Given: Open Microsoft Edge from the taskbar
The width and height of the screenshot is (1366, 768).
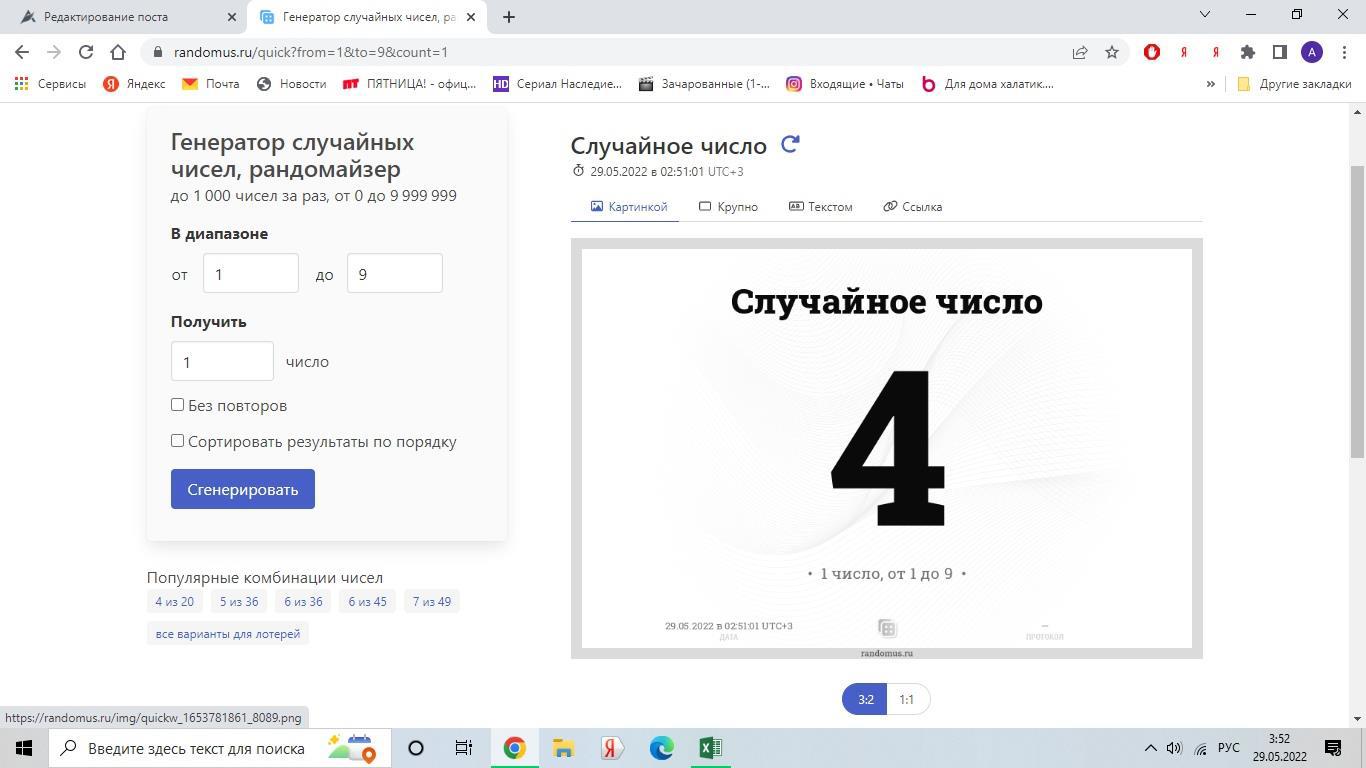Looking at the screenshot, I should click(661, 748).
